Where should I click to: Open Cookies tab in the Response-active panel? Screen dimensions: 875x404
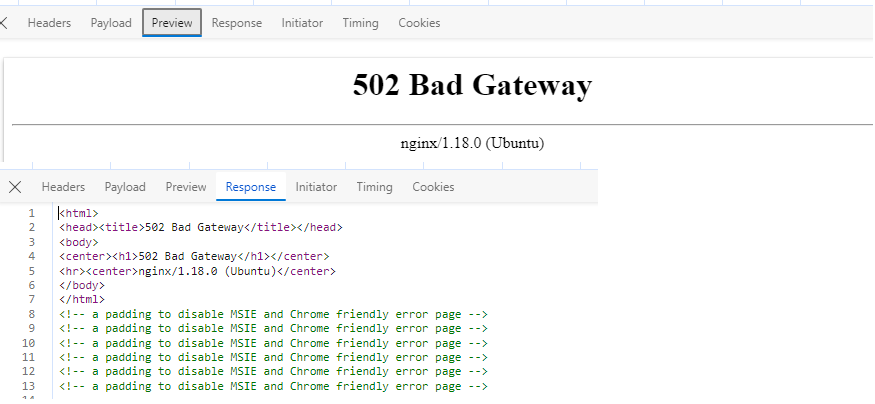(433, 187)
